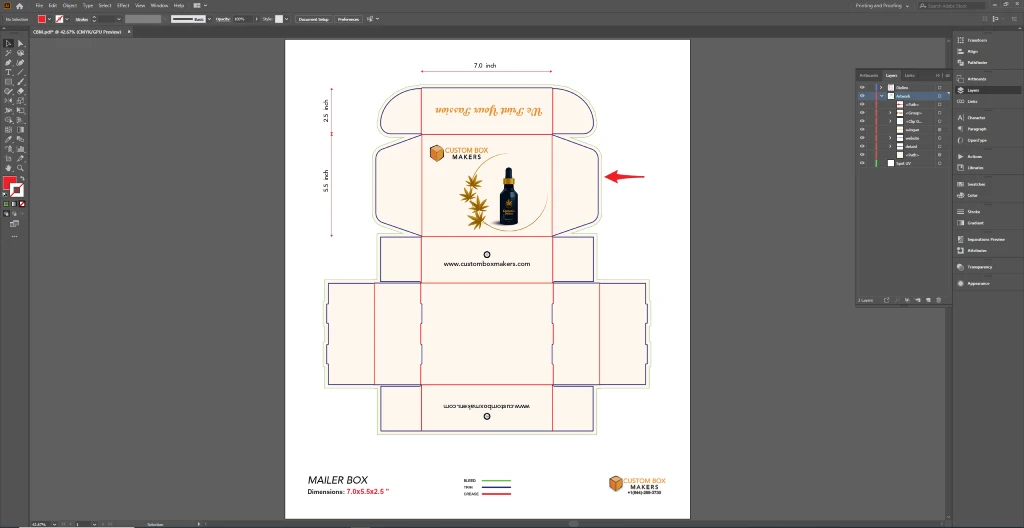Select the Selection tool arrow

point(8,44)
